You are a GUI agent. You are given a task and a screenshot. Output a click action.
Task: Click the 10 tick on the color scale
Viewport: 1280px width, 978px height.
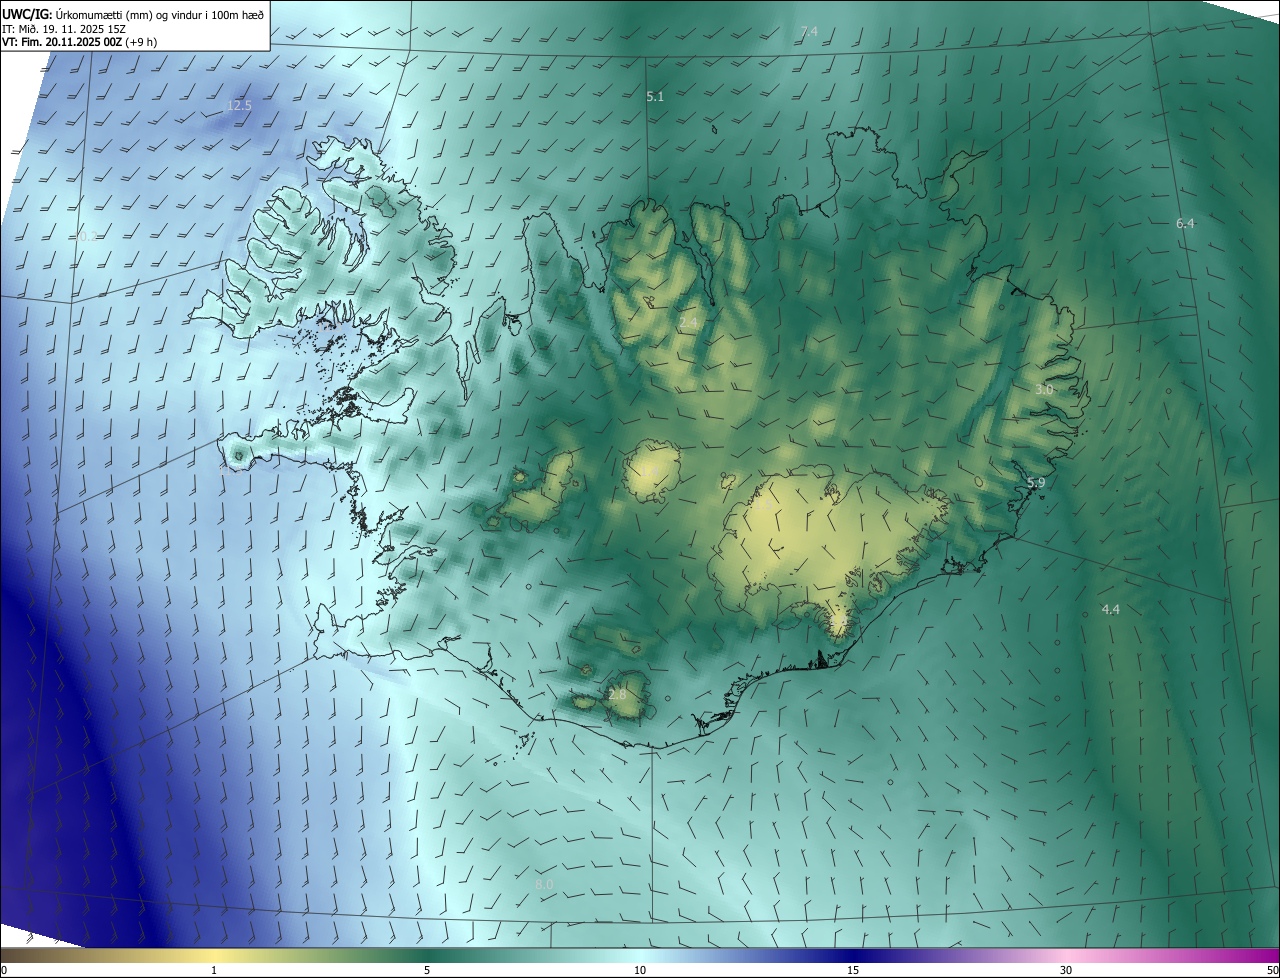pyautogui.click(x=640, y=970)
